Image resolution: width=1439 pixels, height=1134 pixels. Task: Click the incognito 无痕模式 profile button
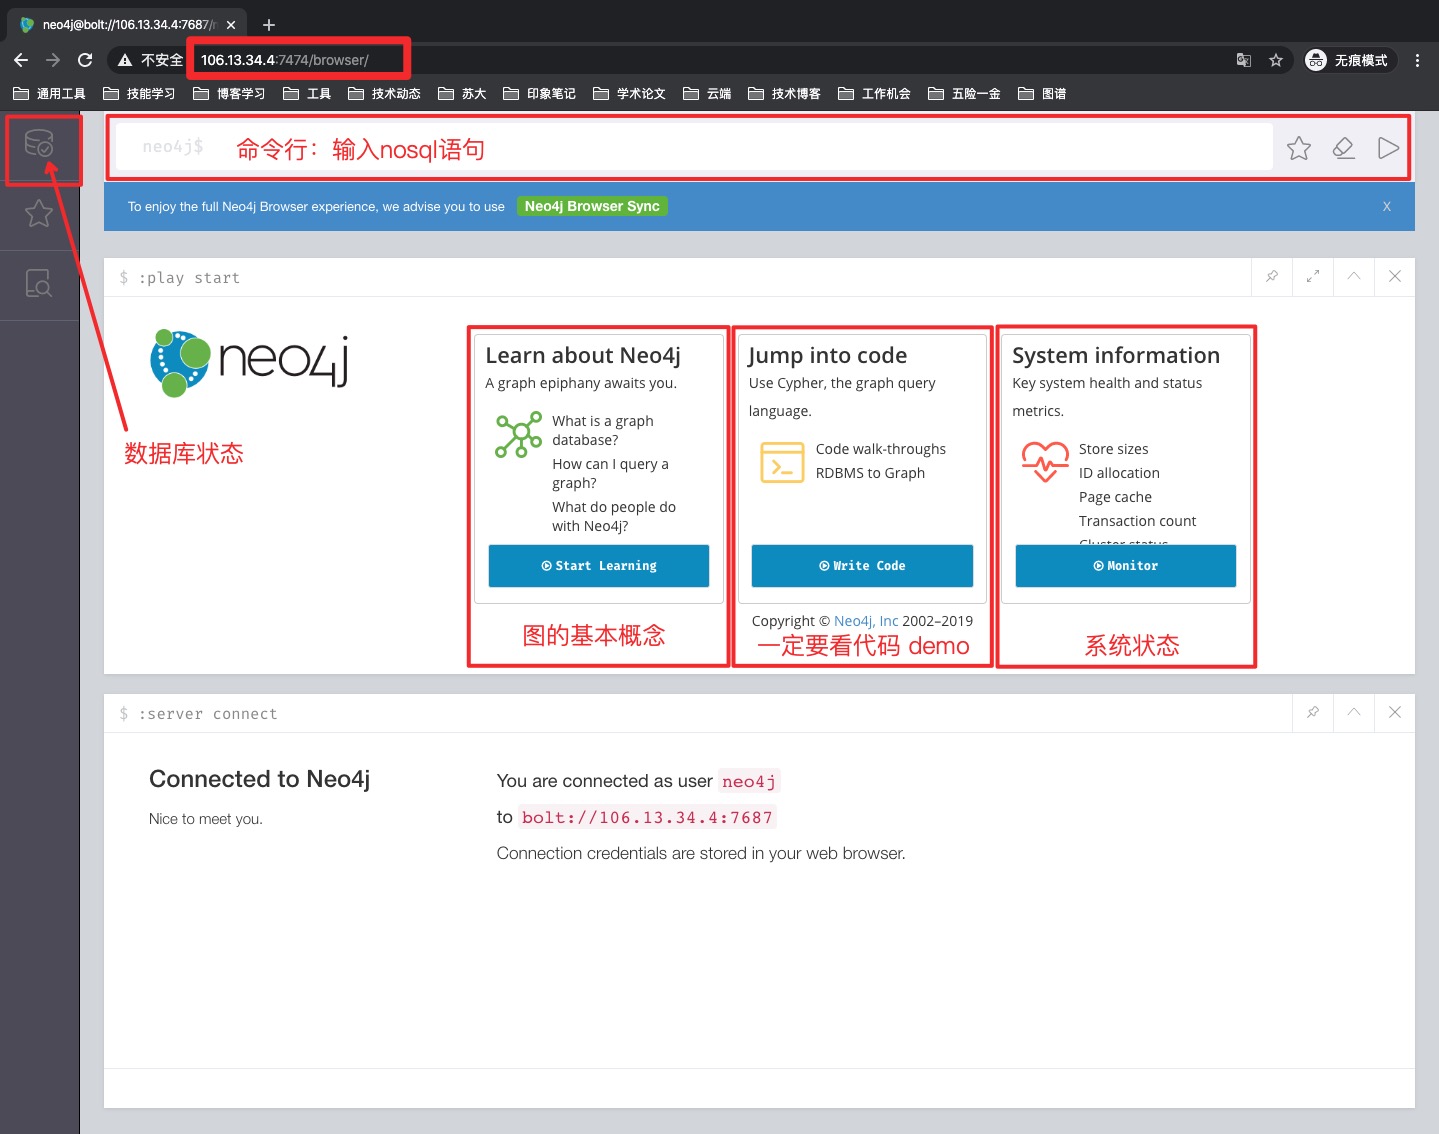(x=1348, y=60)
